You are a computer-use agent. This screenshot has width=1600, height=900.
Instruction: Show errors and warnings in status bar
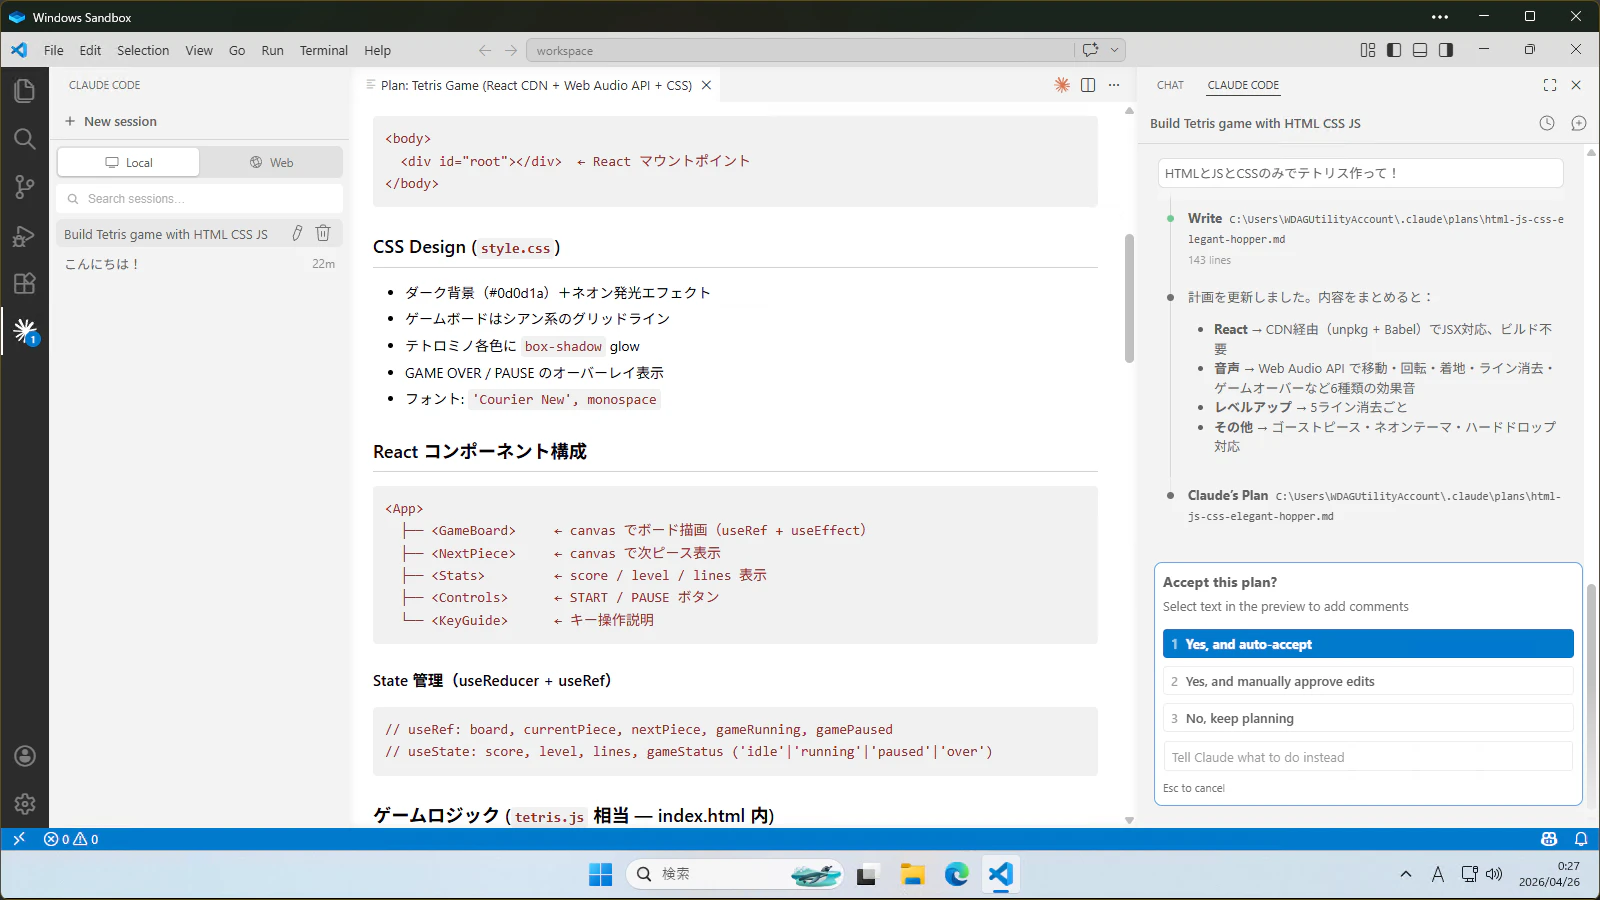[x=71, y=839]
